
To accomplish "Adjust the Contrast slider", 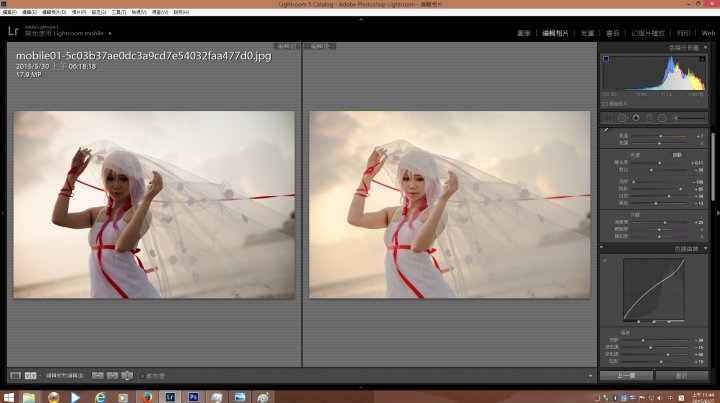I will (x=658, y=170).
